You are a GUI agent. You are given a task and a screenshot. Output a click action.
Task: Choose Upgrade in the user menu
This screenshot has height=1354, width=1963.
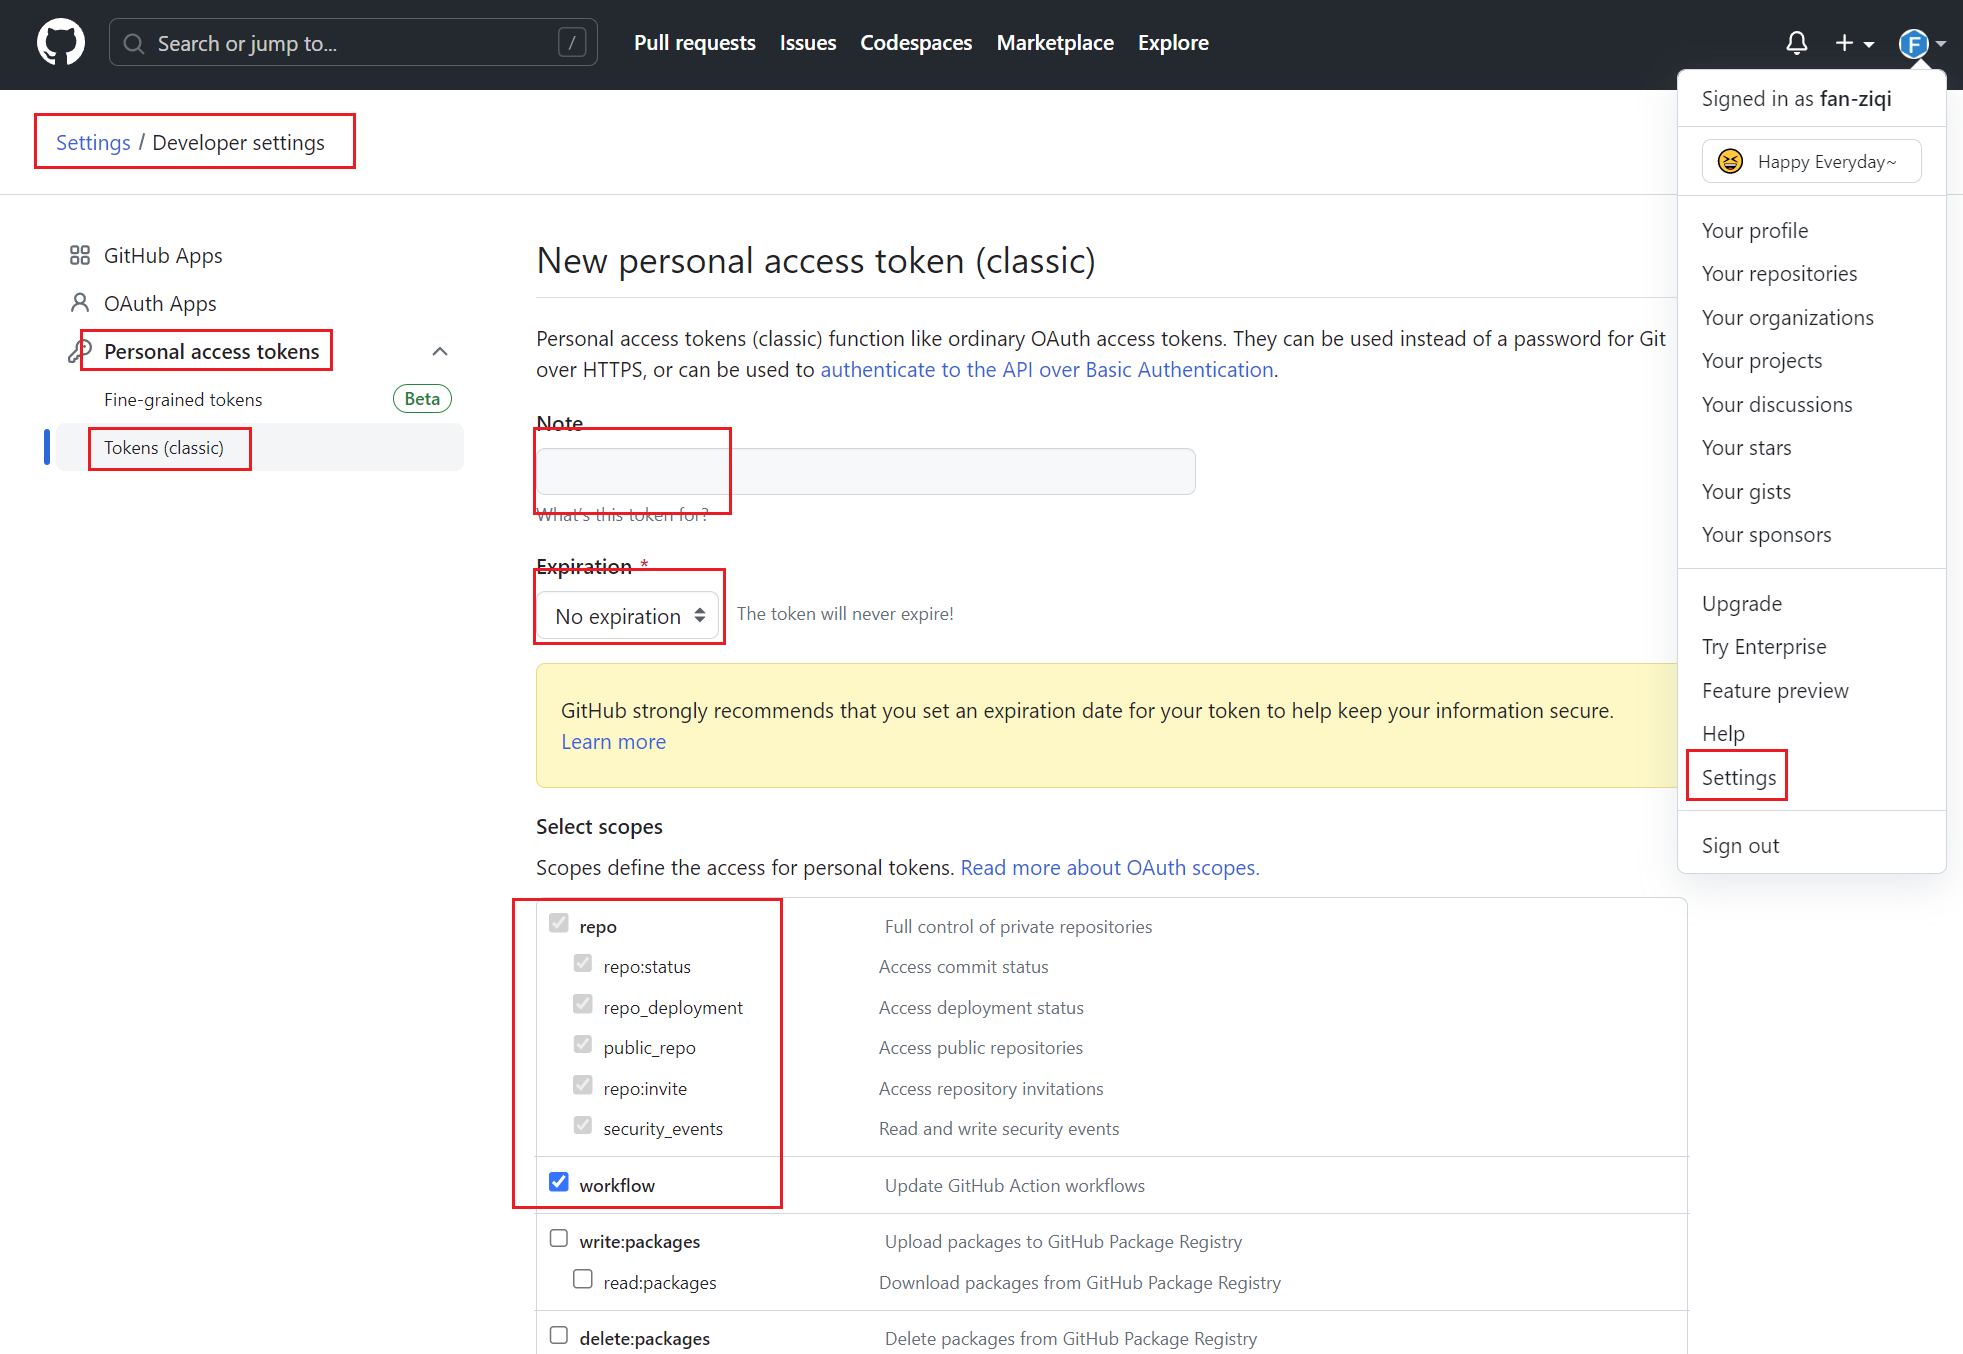1742,604
